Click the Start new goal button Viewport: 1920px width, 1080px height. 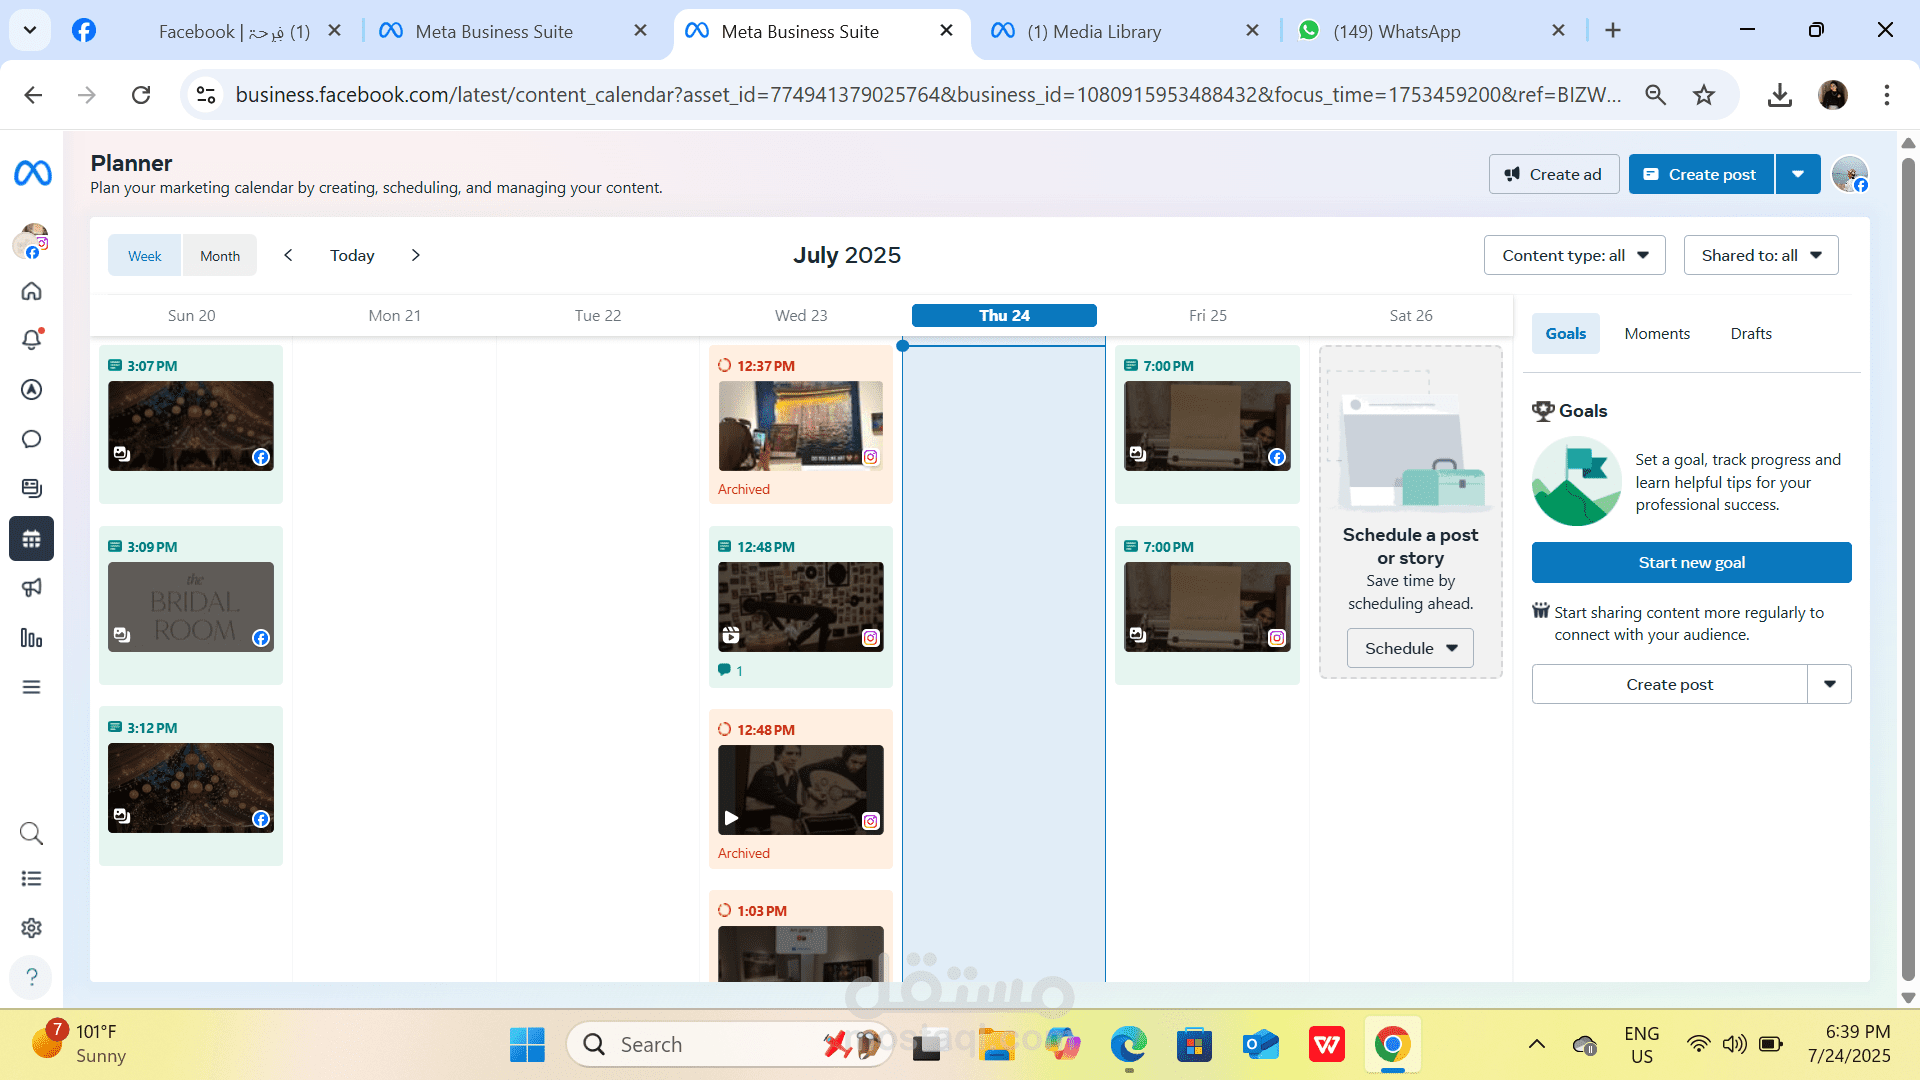pos(1691,562)
